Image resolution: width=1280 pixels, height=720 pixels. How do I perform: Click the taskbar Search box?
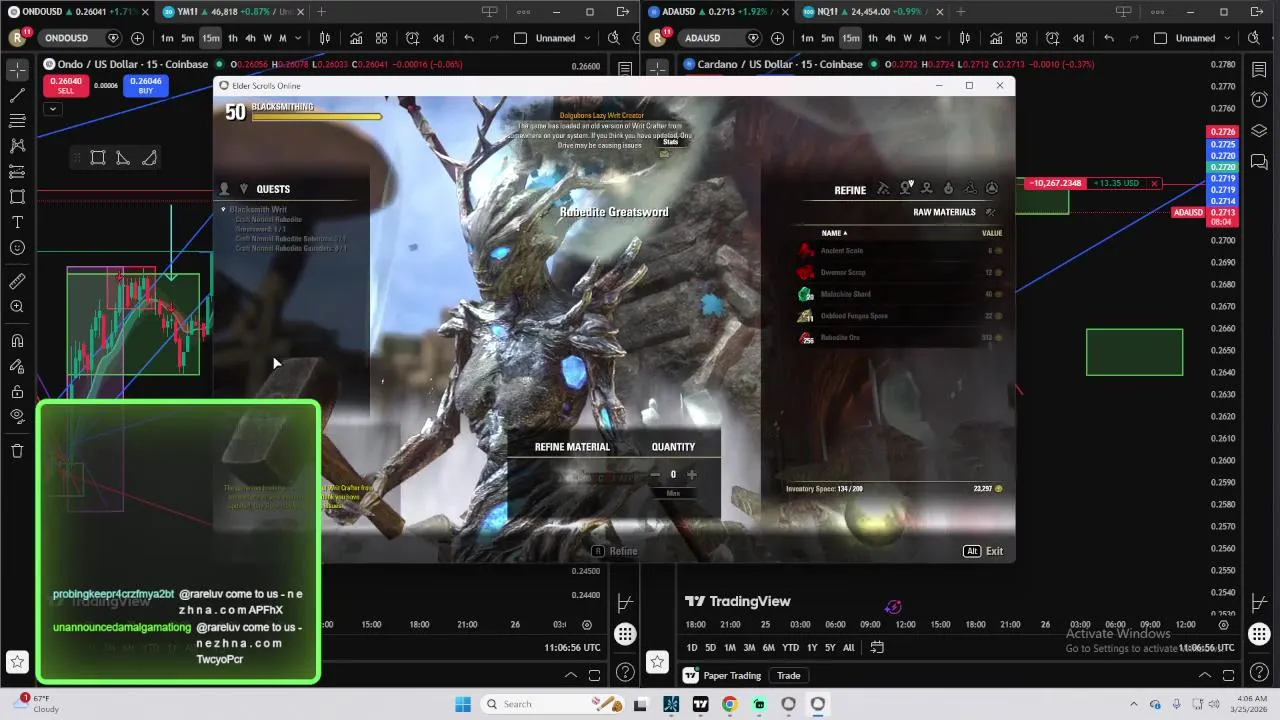point(553,704)
